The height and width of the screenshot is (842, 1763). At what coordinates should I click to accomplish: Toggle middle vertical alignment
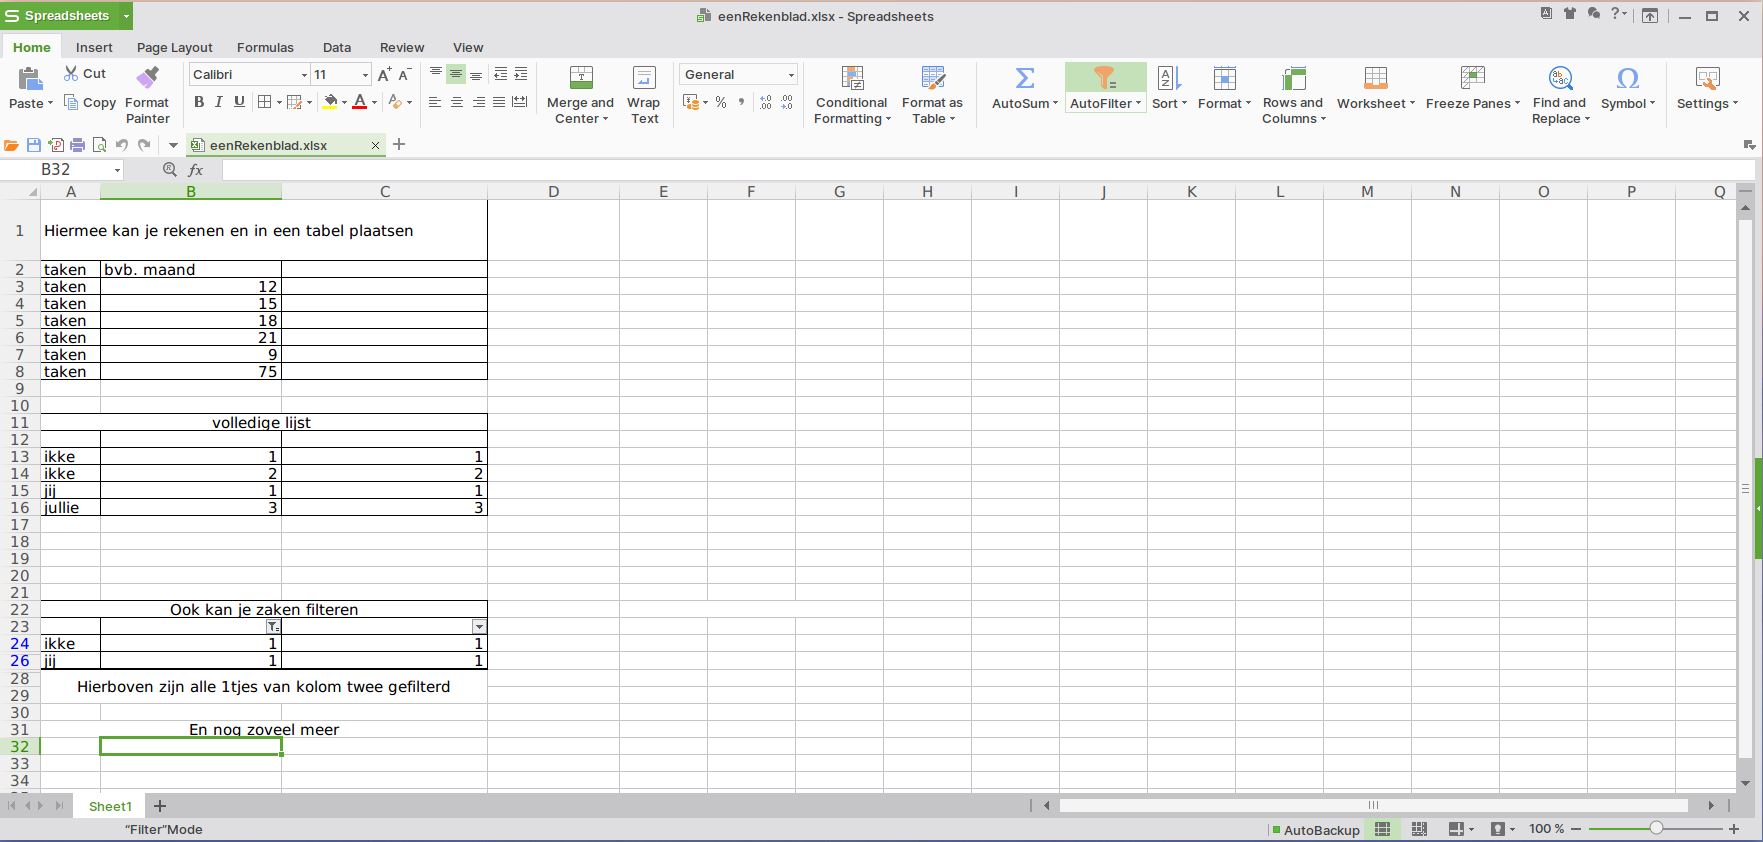tap(456, 75)
